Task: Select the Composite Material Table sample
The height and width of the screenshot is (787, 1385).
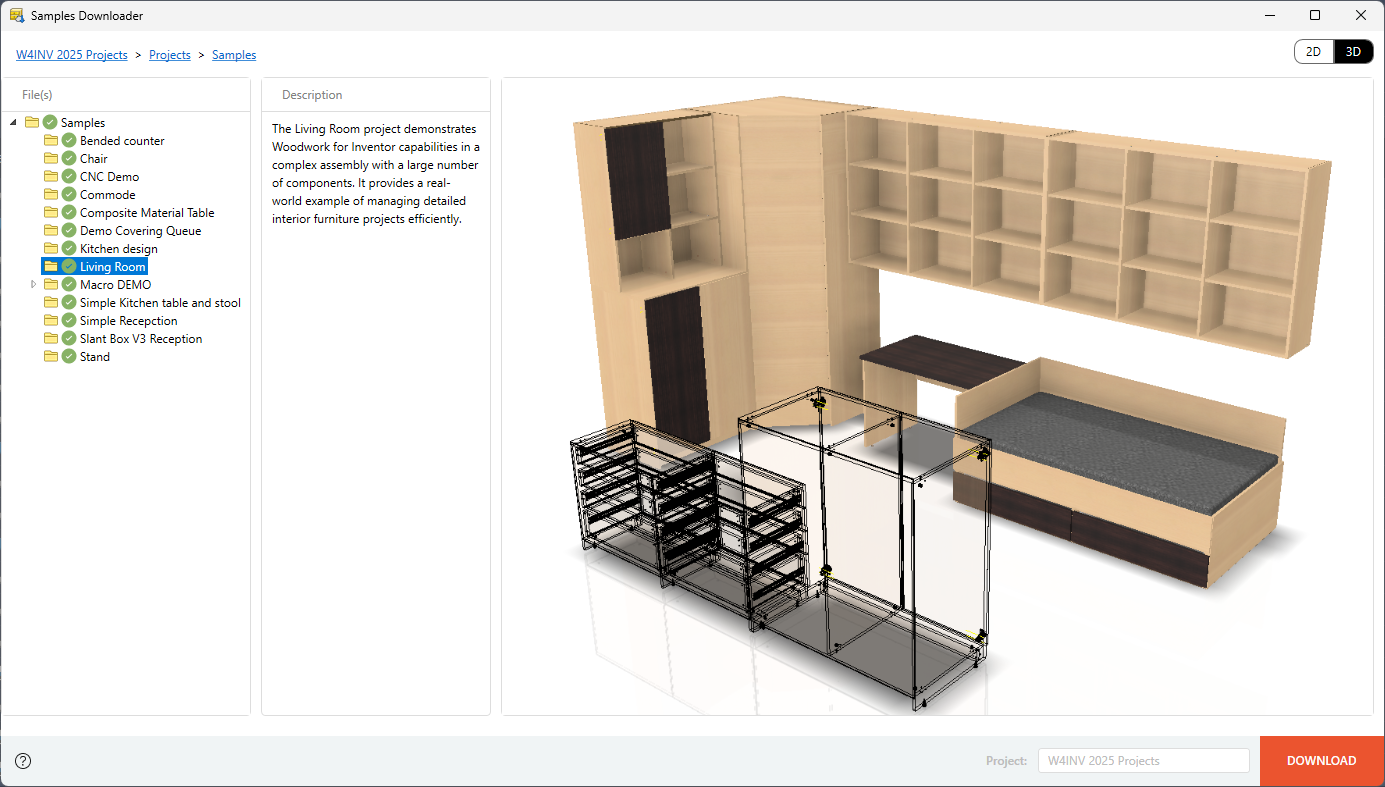Action: tap(147, 213)
